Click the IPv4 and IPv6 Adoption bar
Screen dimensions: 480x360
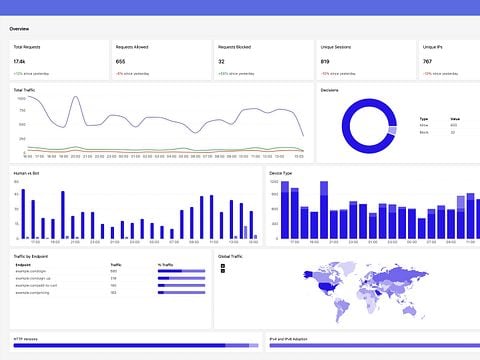point(375,346)
